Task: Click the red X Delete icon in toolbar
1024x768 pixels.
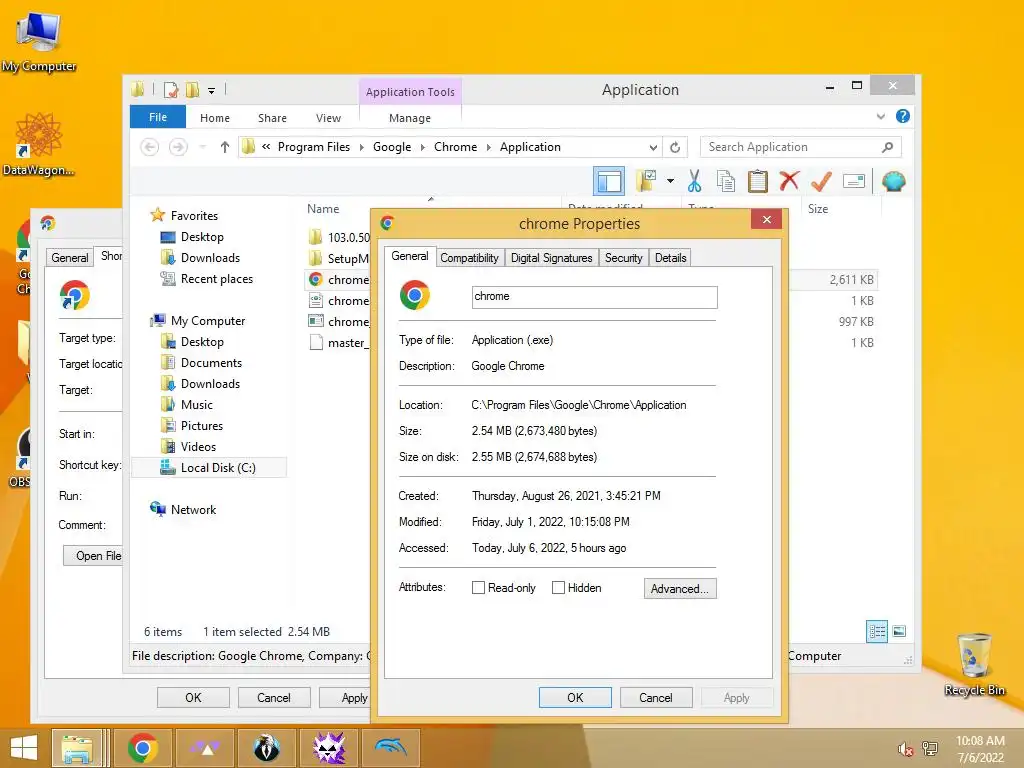Action: 789,180
